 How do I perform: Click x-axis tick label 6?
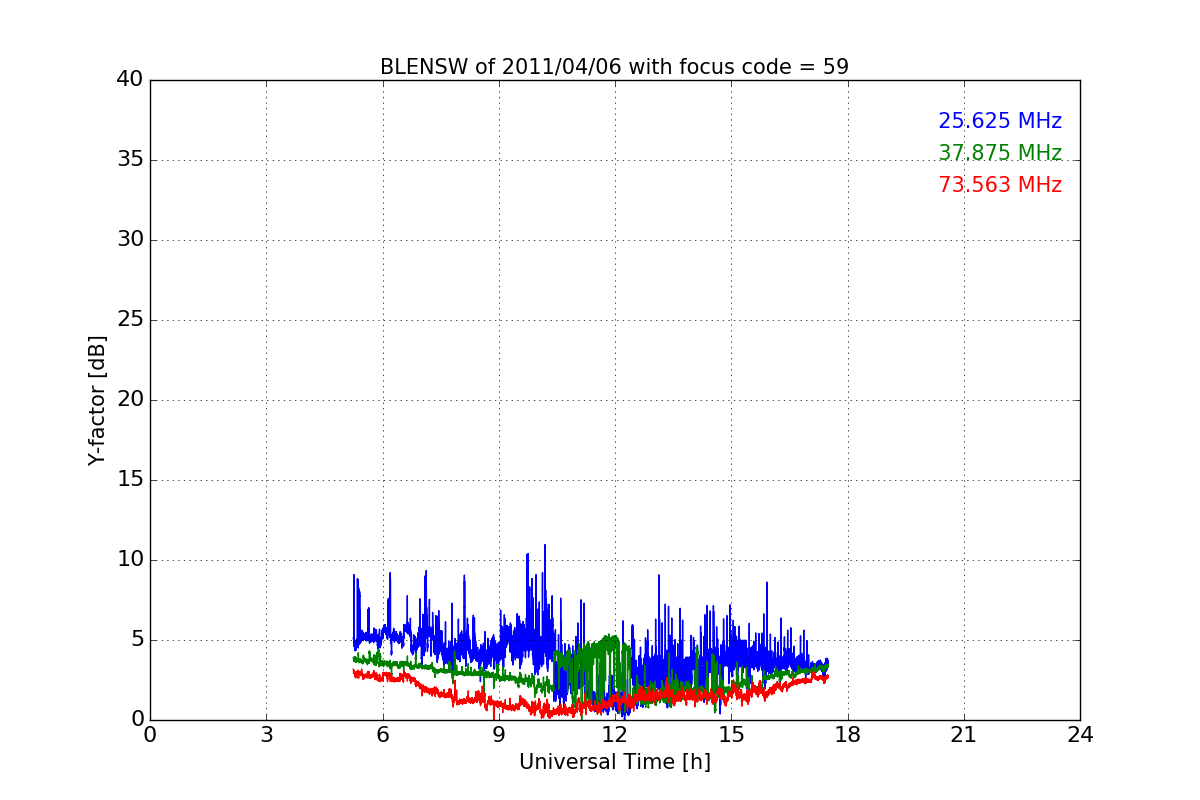click(x=382, y=735)
